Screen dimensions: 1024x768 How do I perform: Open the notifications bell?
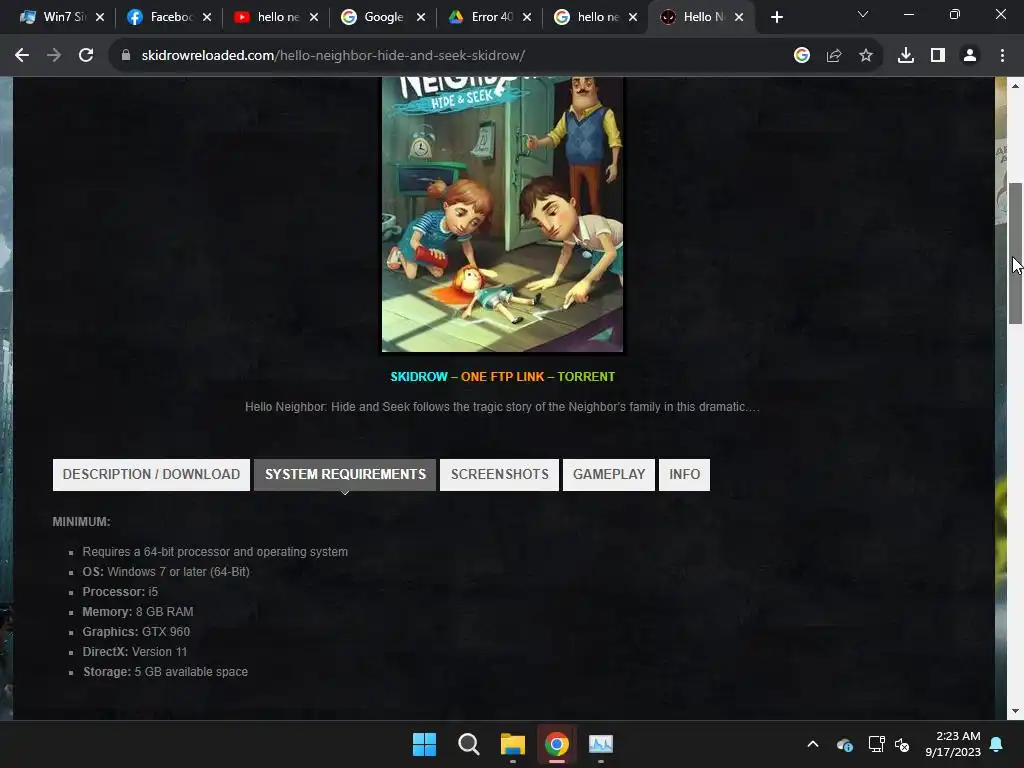[x=997, y=744]
